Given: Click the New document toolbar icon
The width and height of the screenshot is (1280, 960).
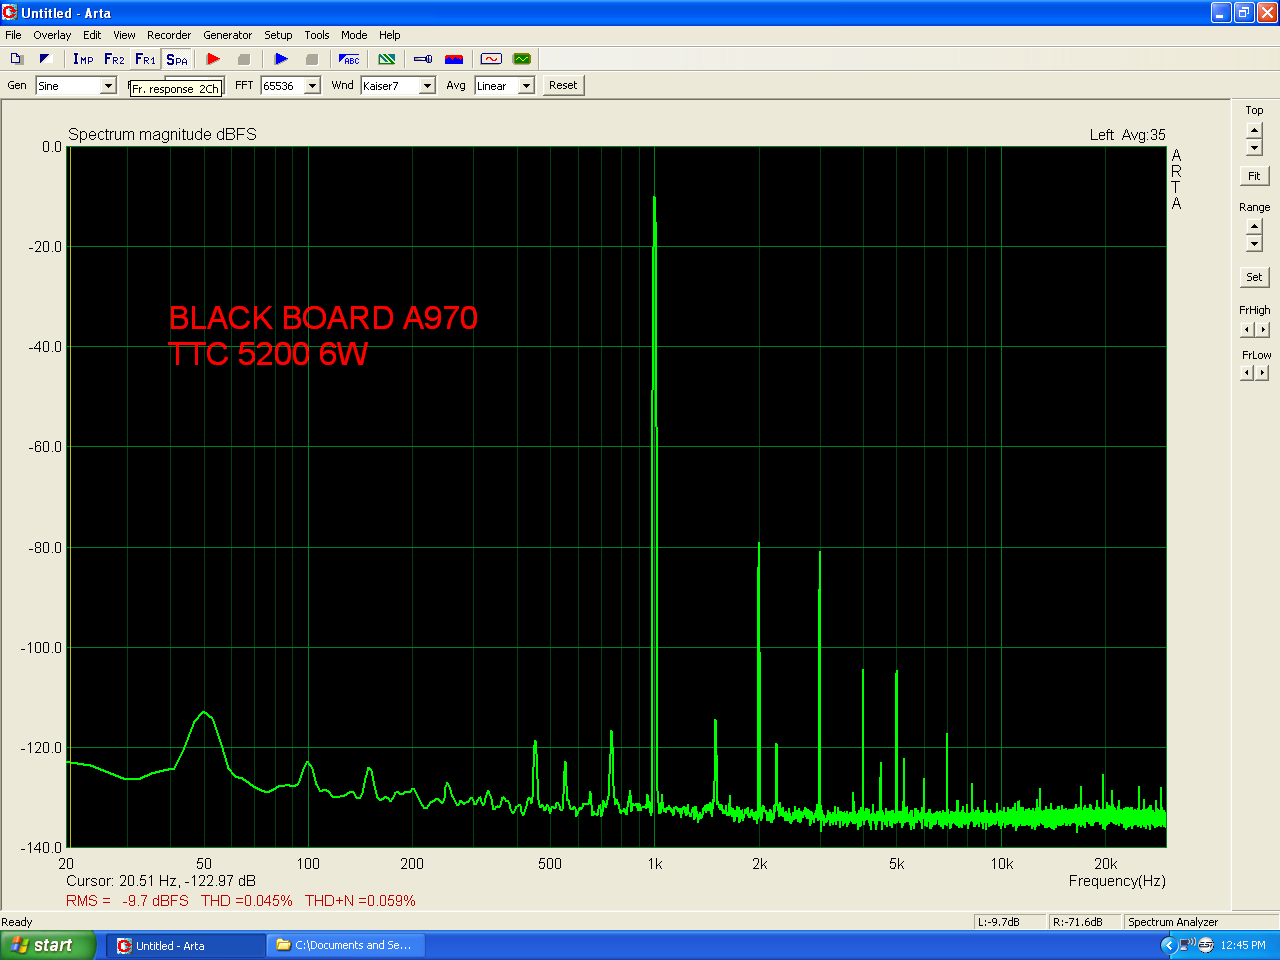Looking at the screenshot, I should coord(17,59).
